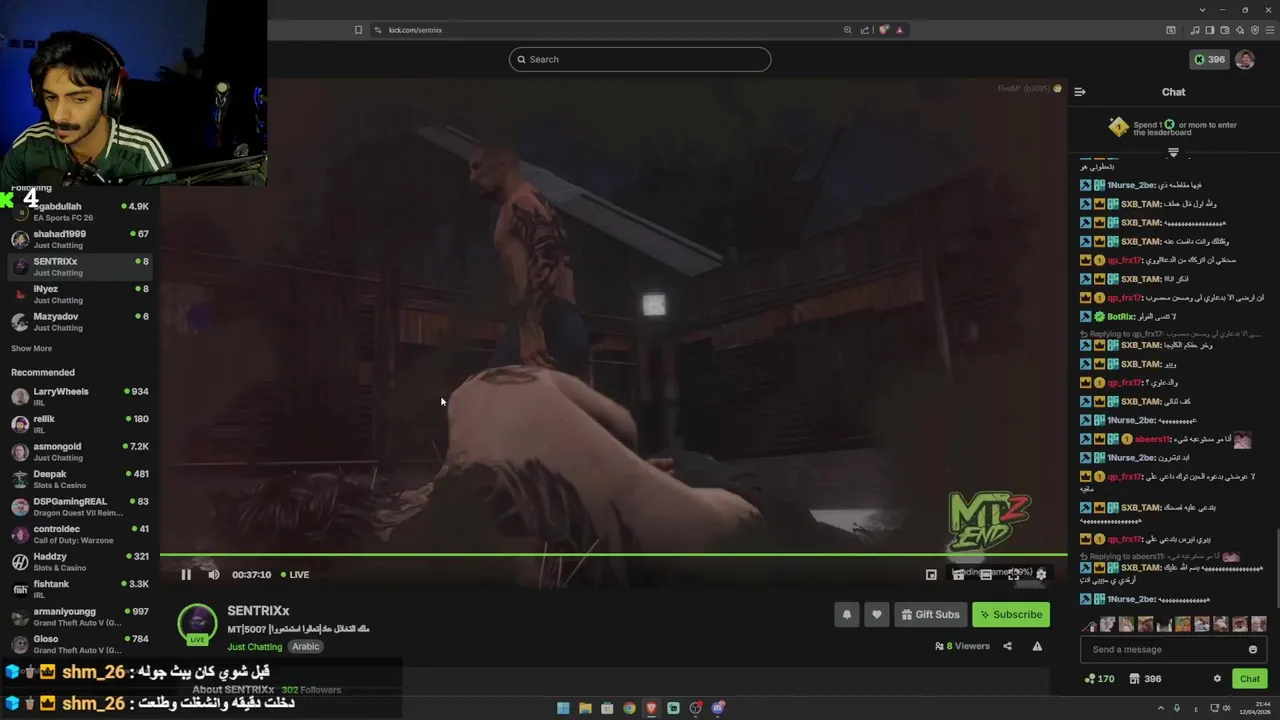Expand followed channels with Show More
The width and height of the screenshot is (1280, 720).
[31, 349]
